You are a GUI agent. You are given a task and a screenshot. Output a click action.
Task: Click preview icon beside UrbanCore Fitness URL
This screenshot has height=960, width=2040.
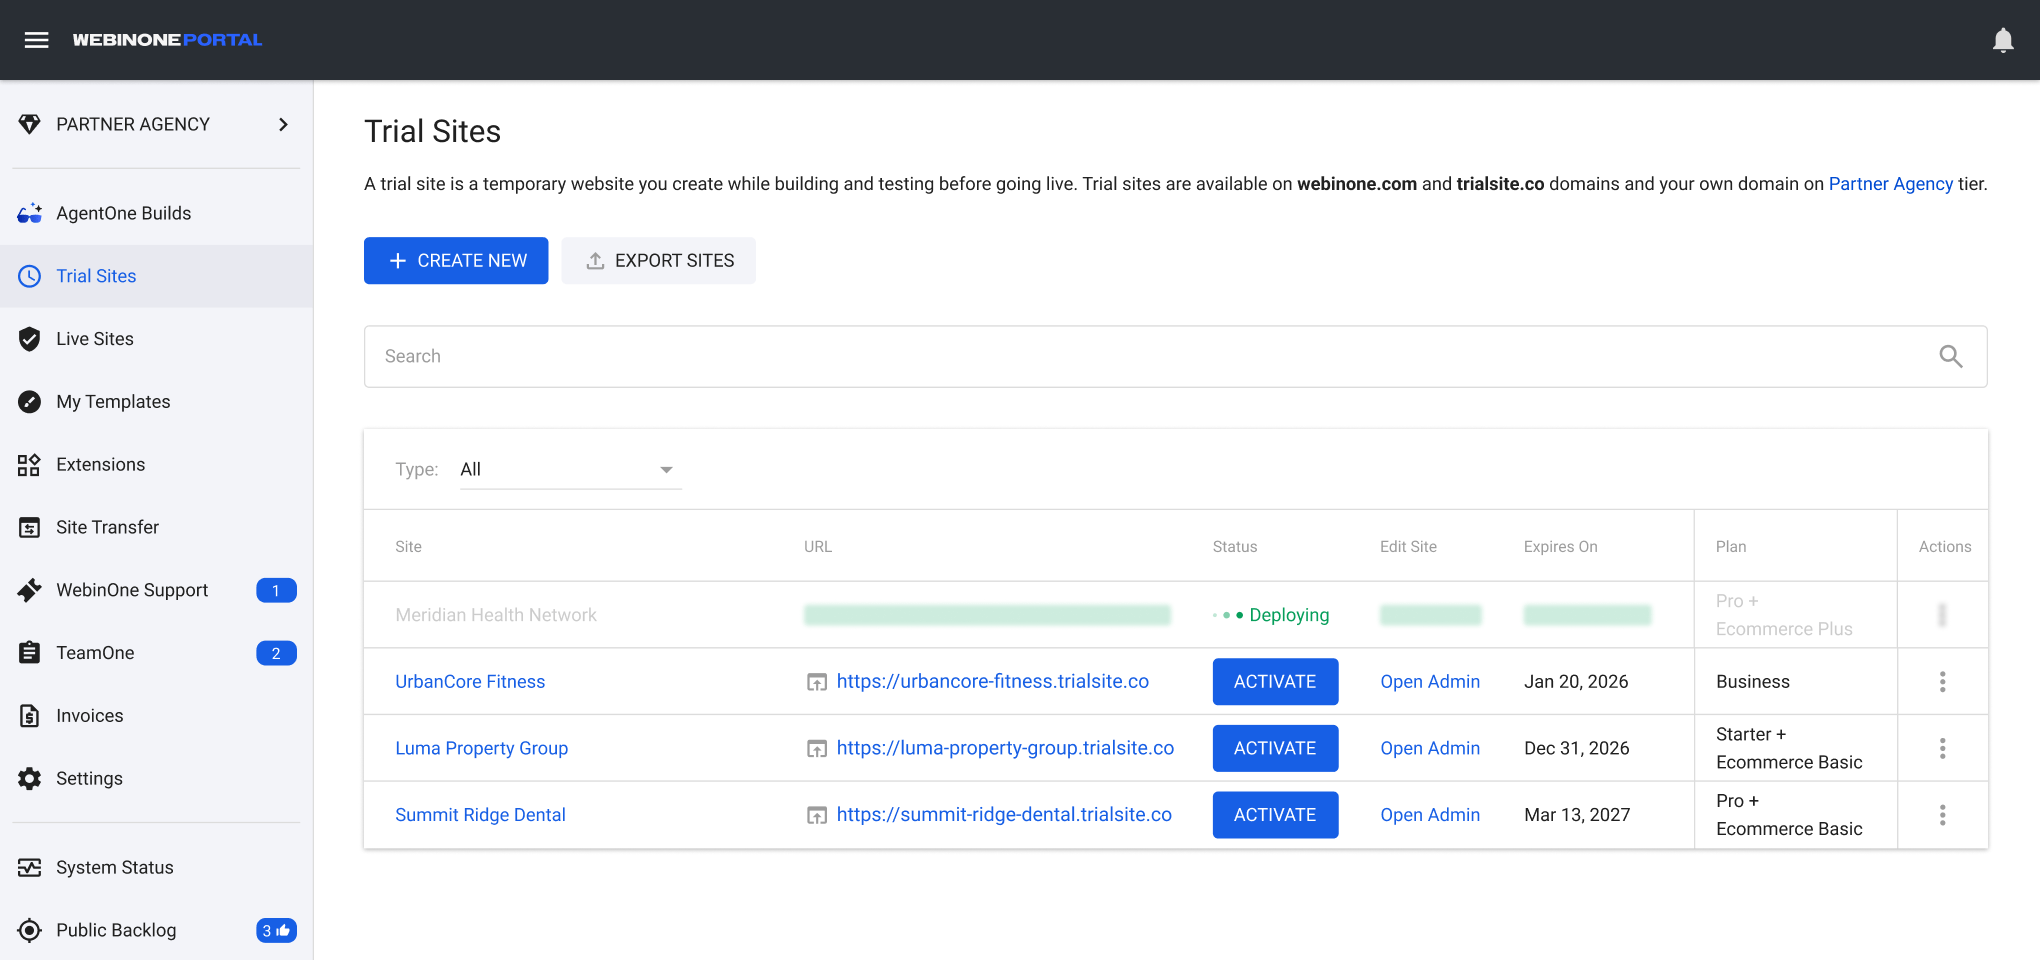(x=817, y=682)
